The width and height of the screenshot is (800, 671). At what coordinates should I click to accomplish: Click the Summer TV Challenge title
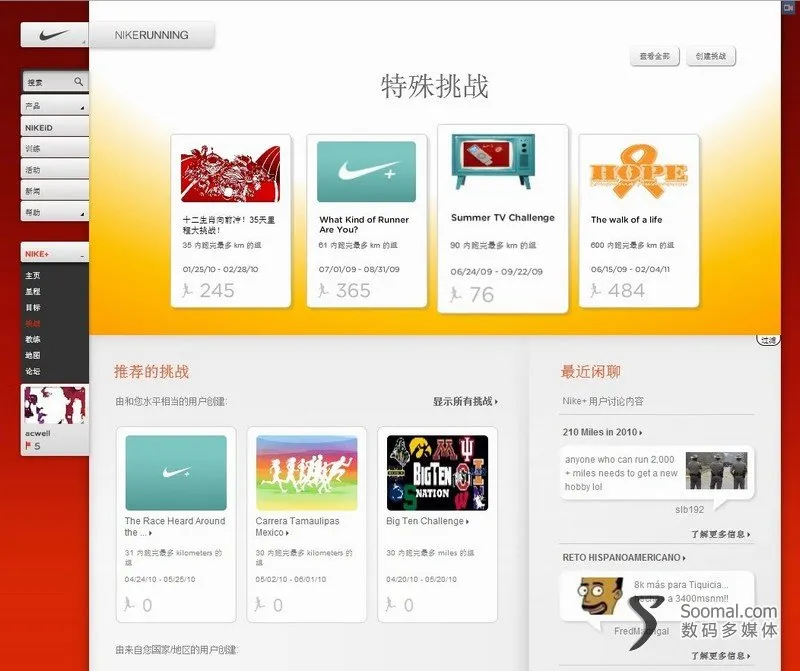[503, 217]
